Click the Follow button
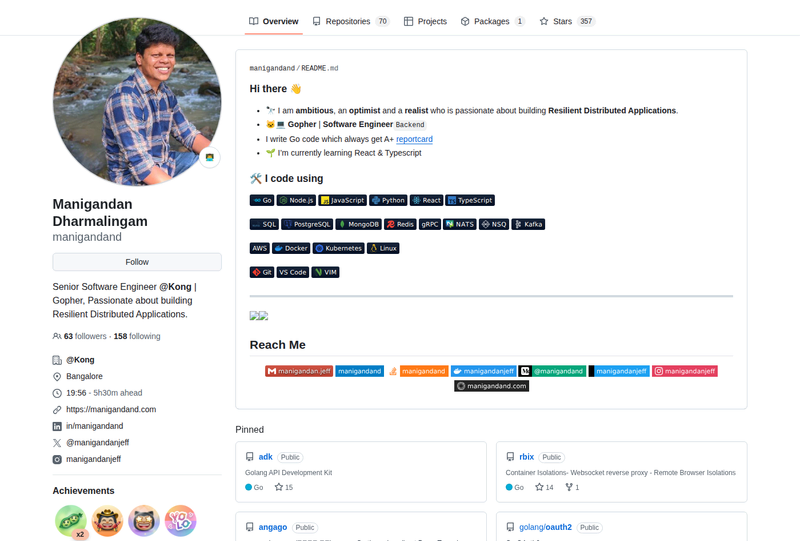The height and width of the screenshot is (541, 800). (x=137, y=262)
